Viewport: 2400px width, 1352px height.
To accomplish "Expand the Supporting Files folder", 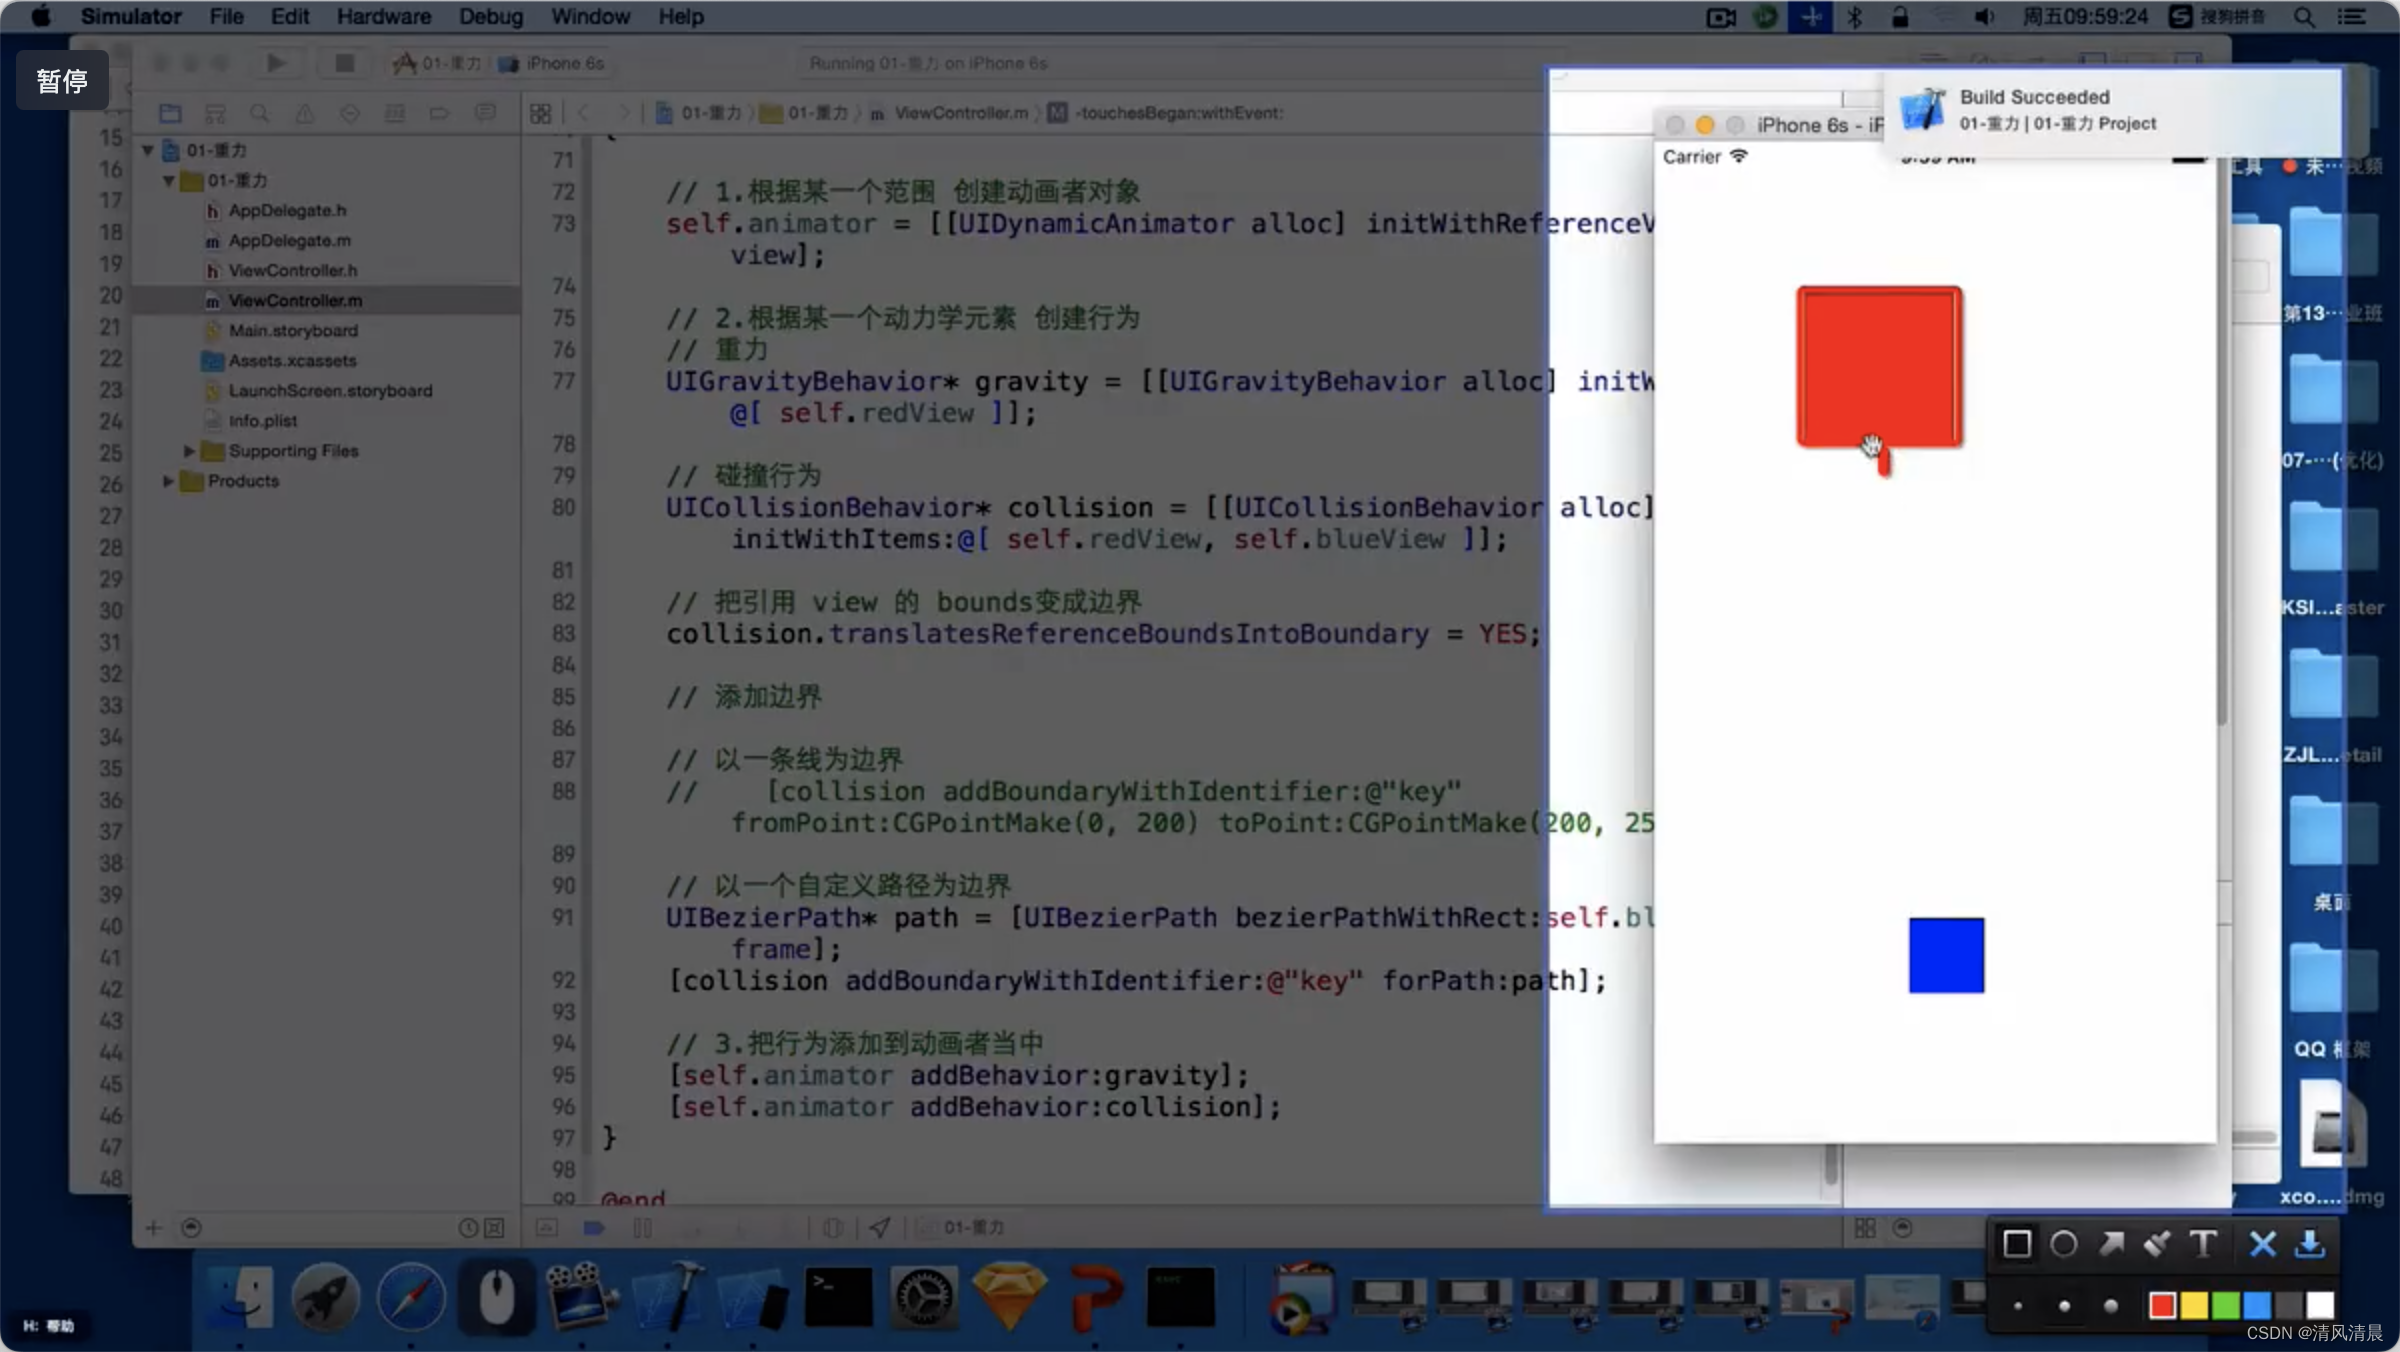I will [188, 450].
